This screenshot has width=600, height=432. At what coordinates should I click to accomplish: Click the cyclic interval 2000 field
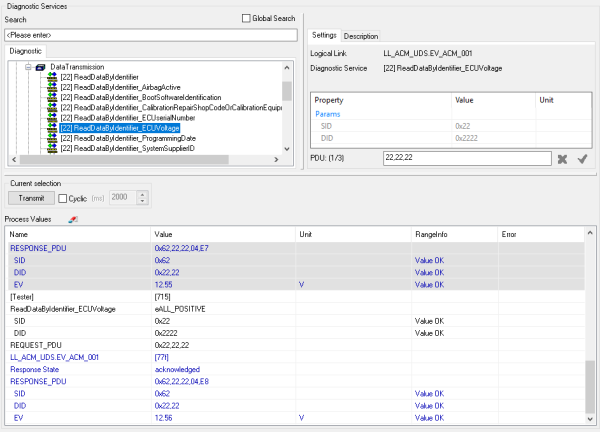click(123, 197)
